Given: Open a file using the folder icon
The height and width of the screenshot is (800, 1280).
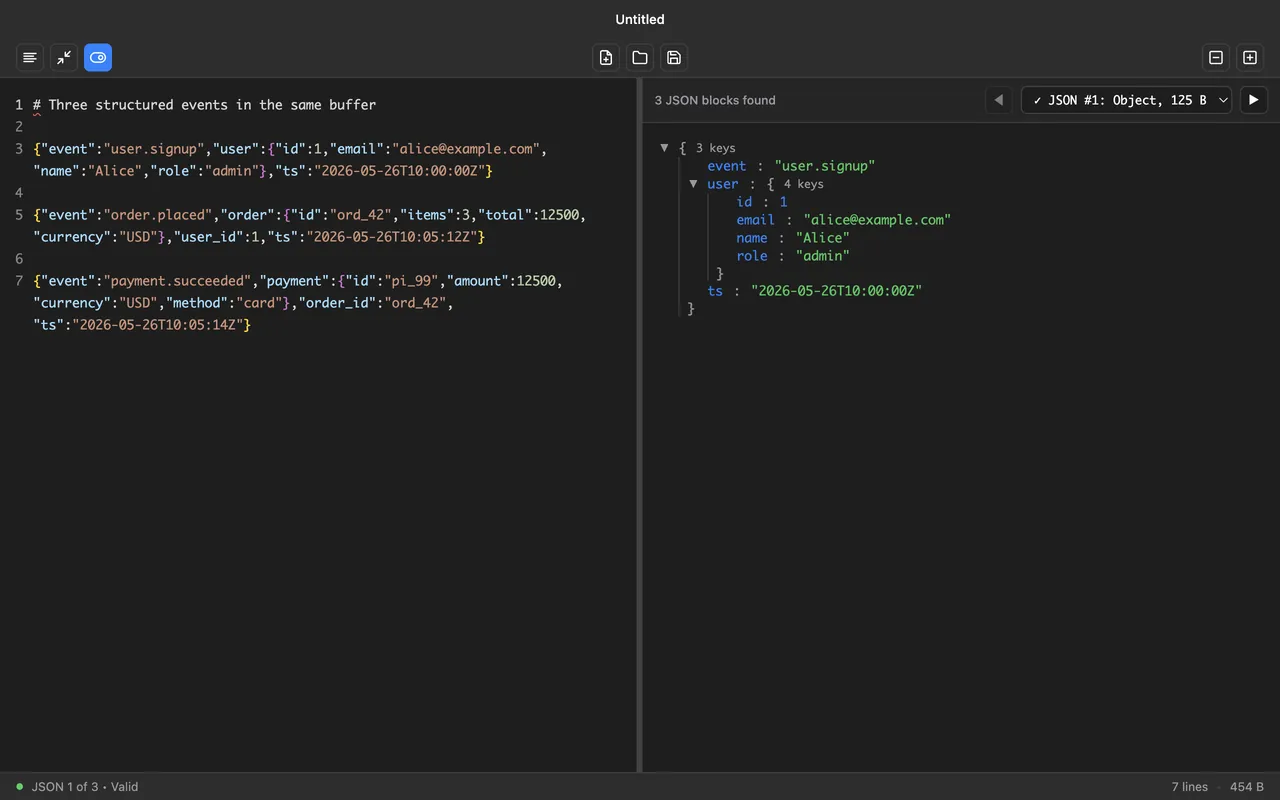Looking at the screenshot, I should click(640, 58).
